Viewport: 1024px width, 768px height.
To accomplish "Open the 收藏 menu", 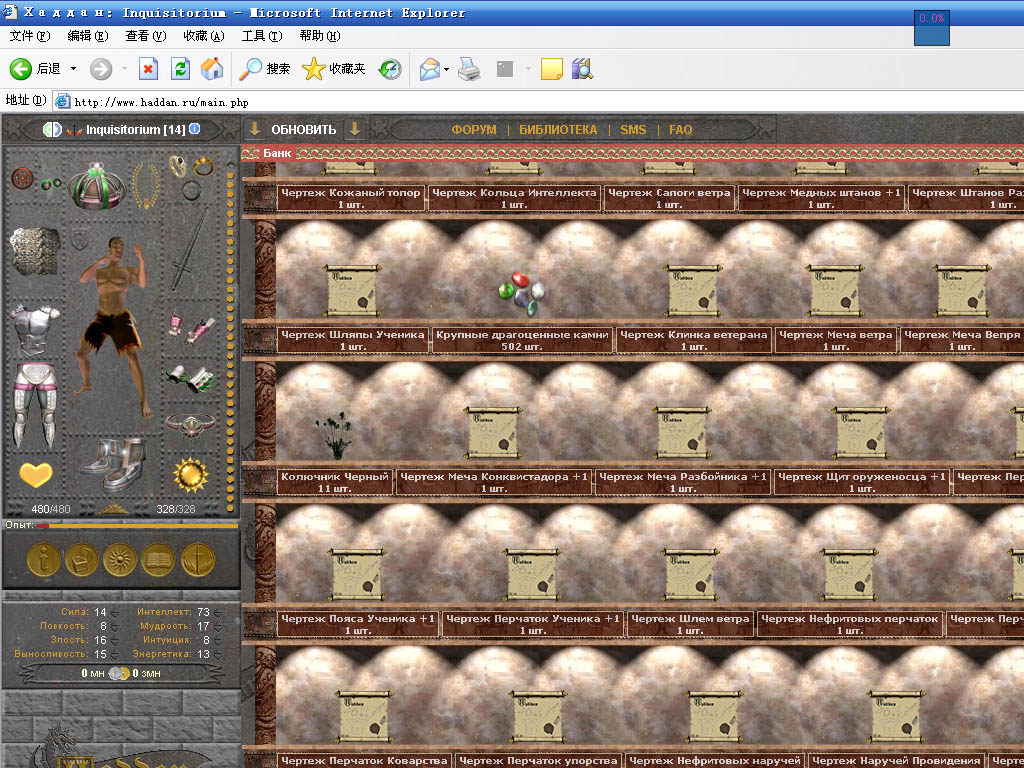I will [204, 36].
